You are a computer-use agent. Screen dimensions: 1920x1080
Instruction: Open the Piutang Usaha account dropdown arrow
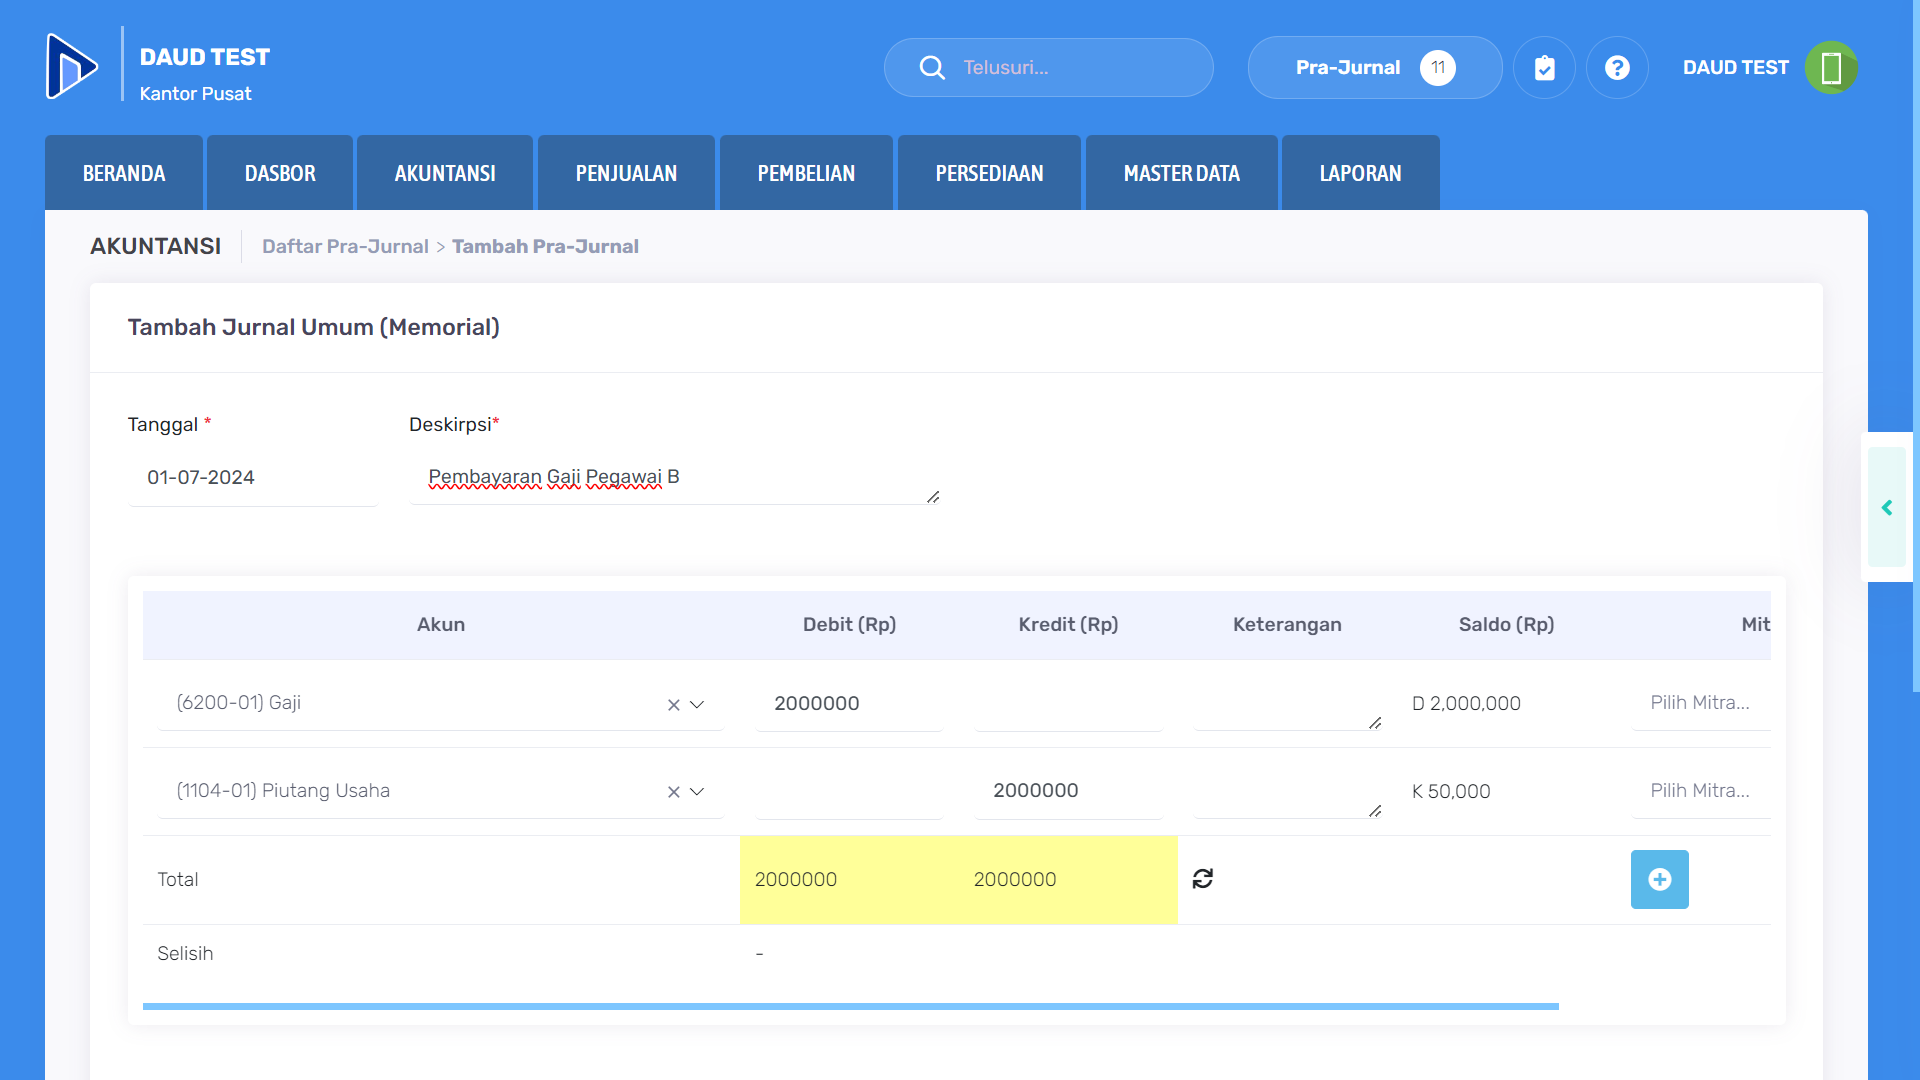click(697, 792)
